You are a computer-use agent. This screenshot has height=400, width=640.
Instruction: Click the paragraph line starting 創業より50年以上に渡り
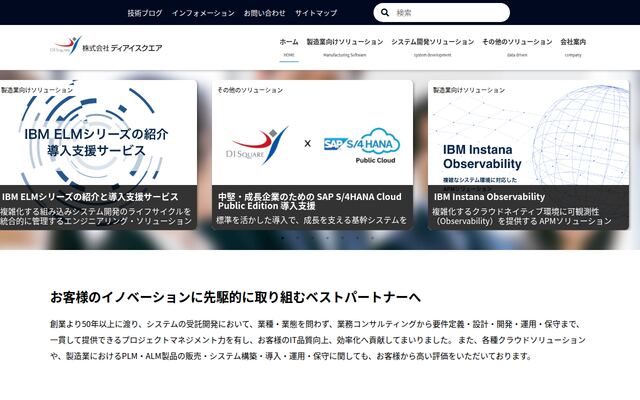coord(315,324)
